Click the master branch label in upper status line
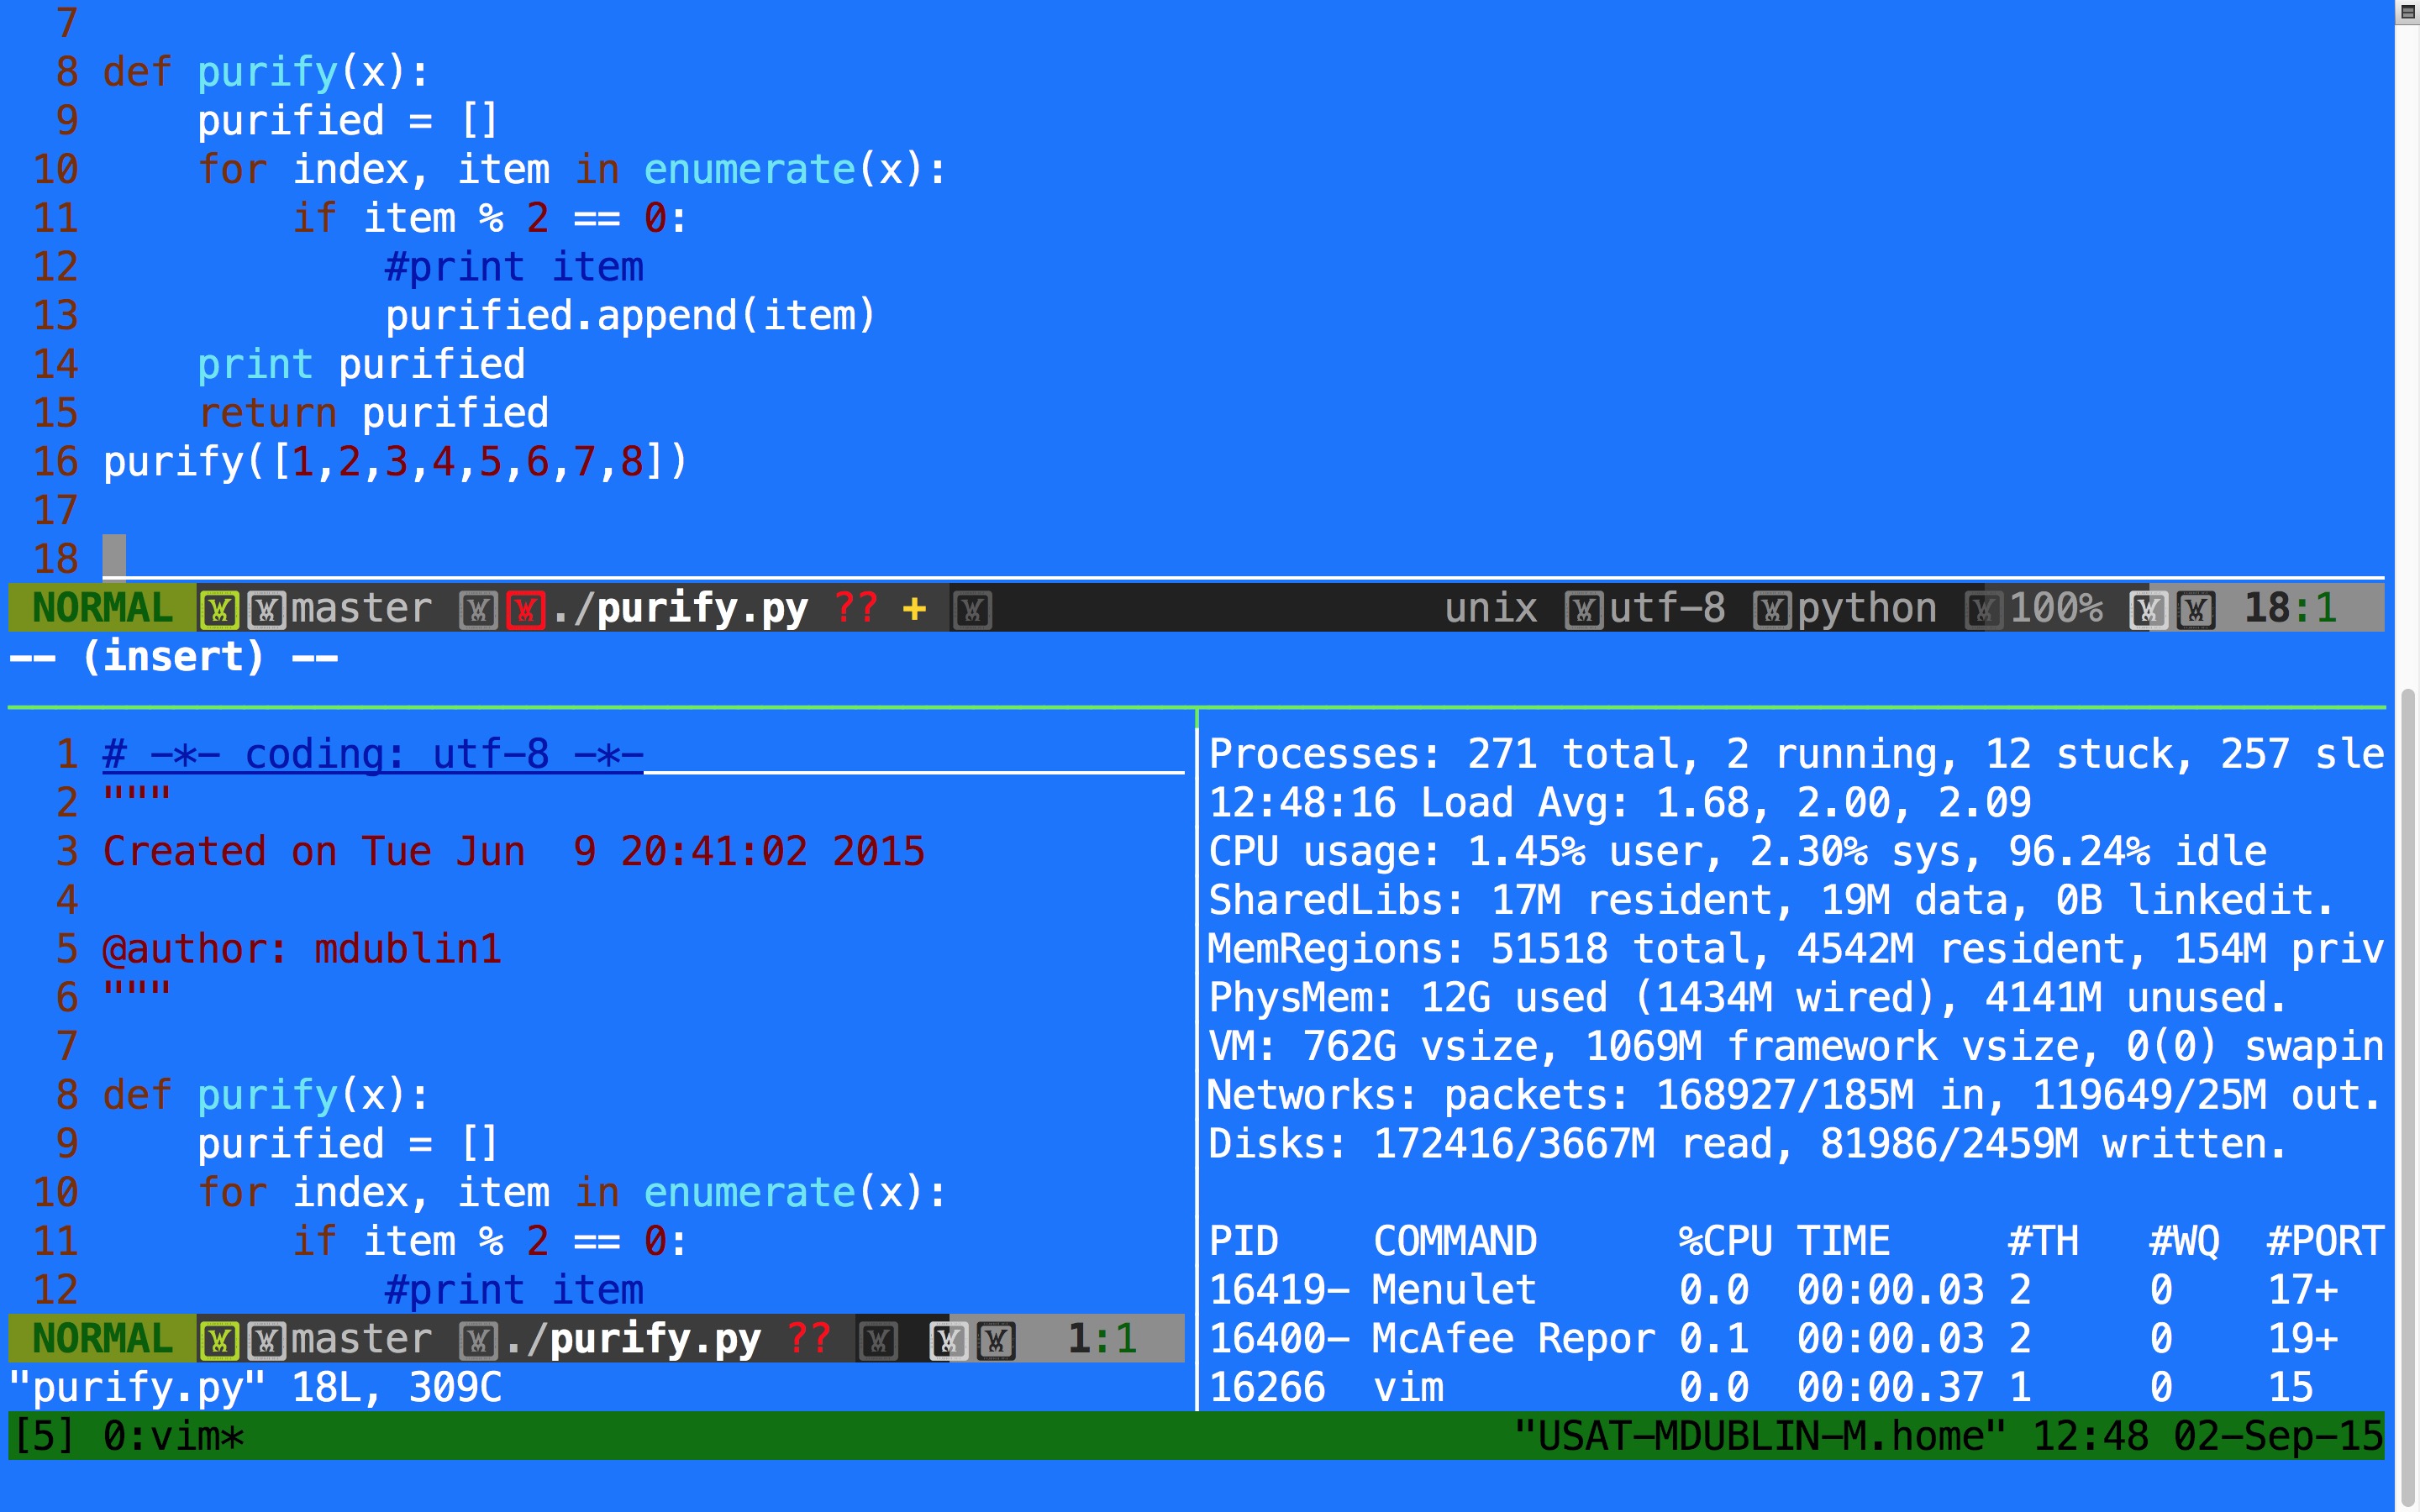The width and height of the screenshot is (2420, 1512). coord(361,608)
